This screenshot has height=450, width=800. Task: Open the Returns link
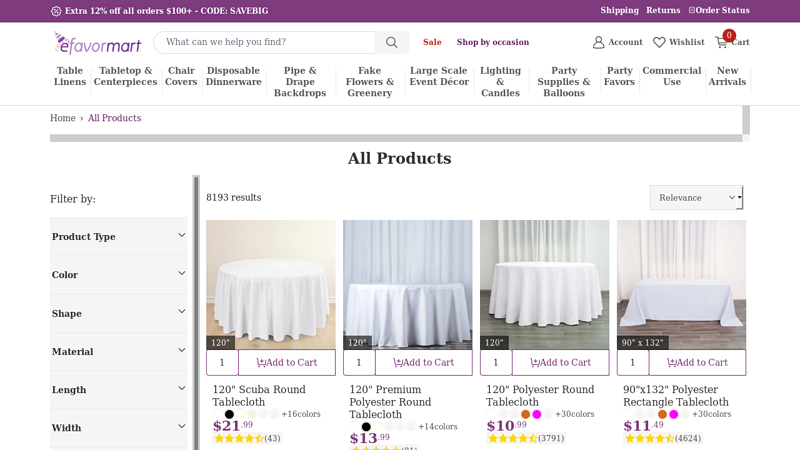point(663,10)
